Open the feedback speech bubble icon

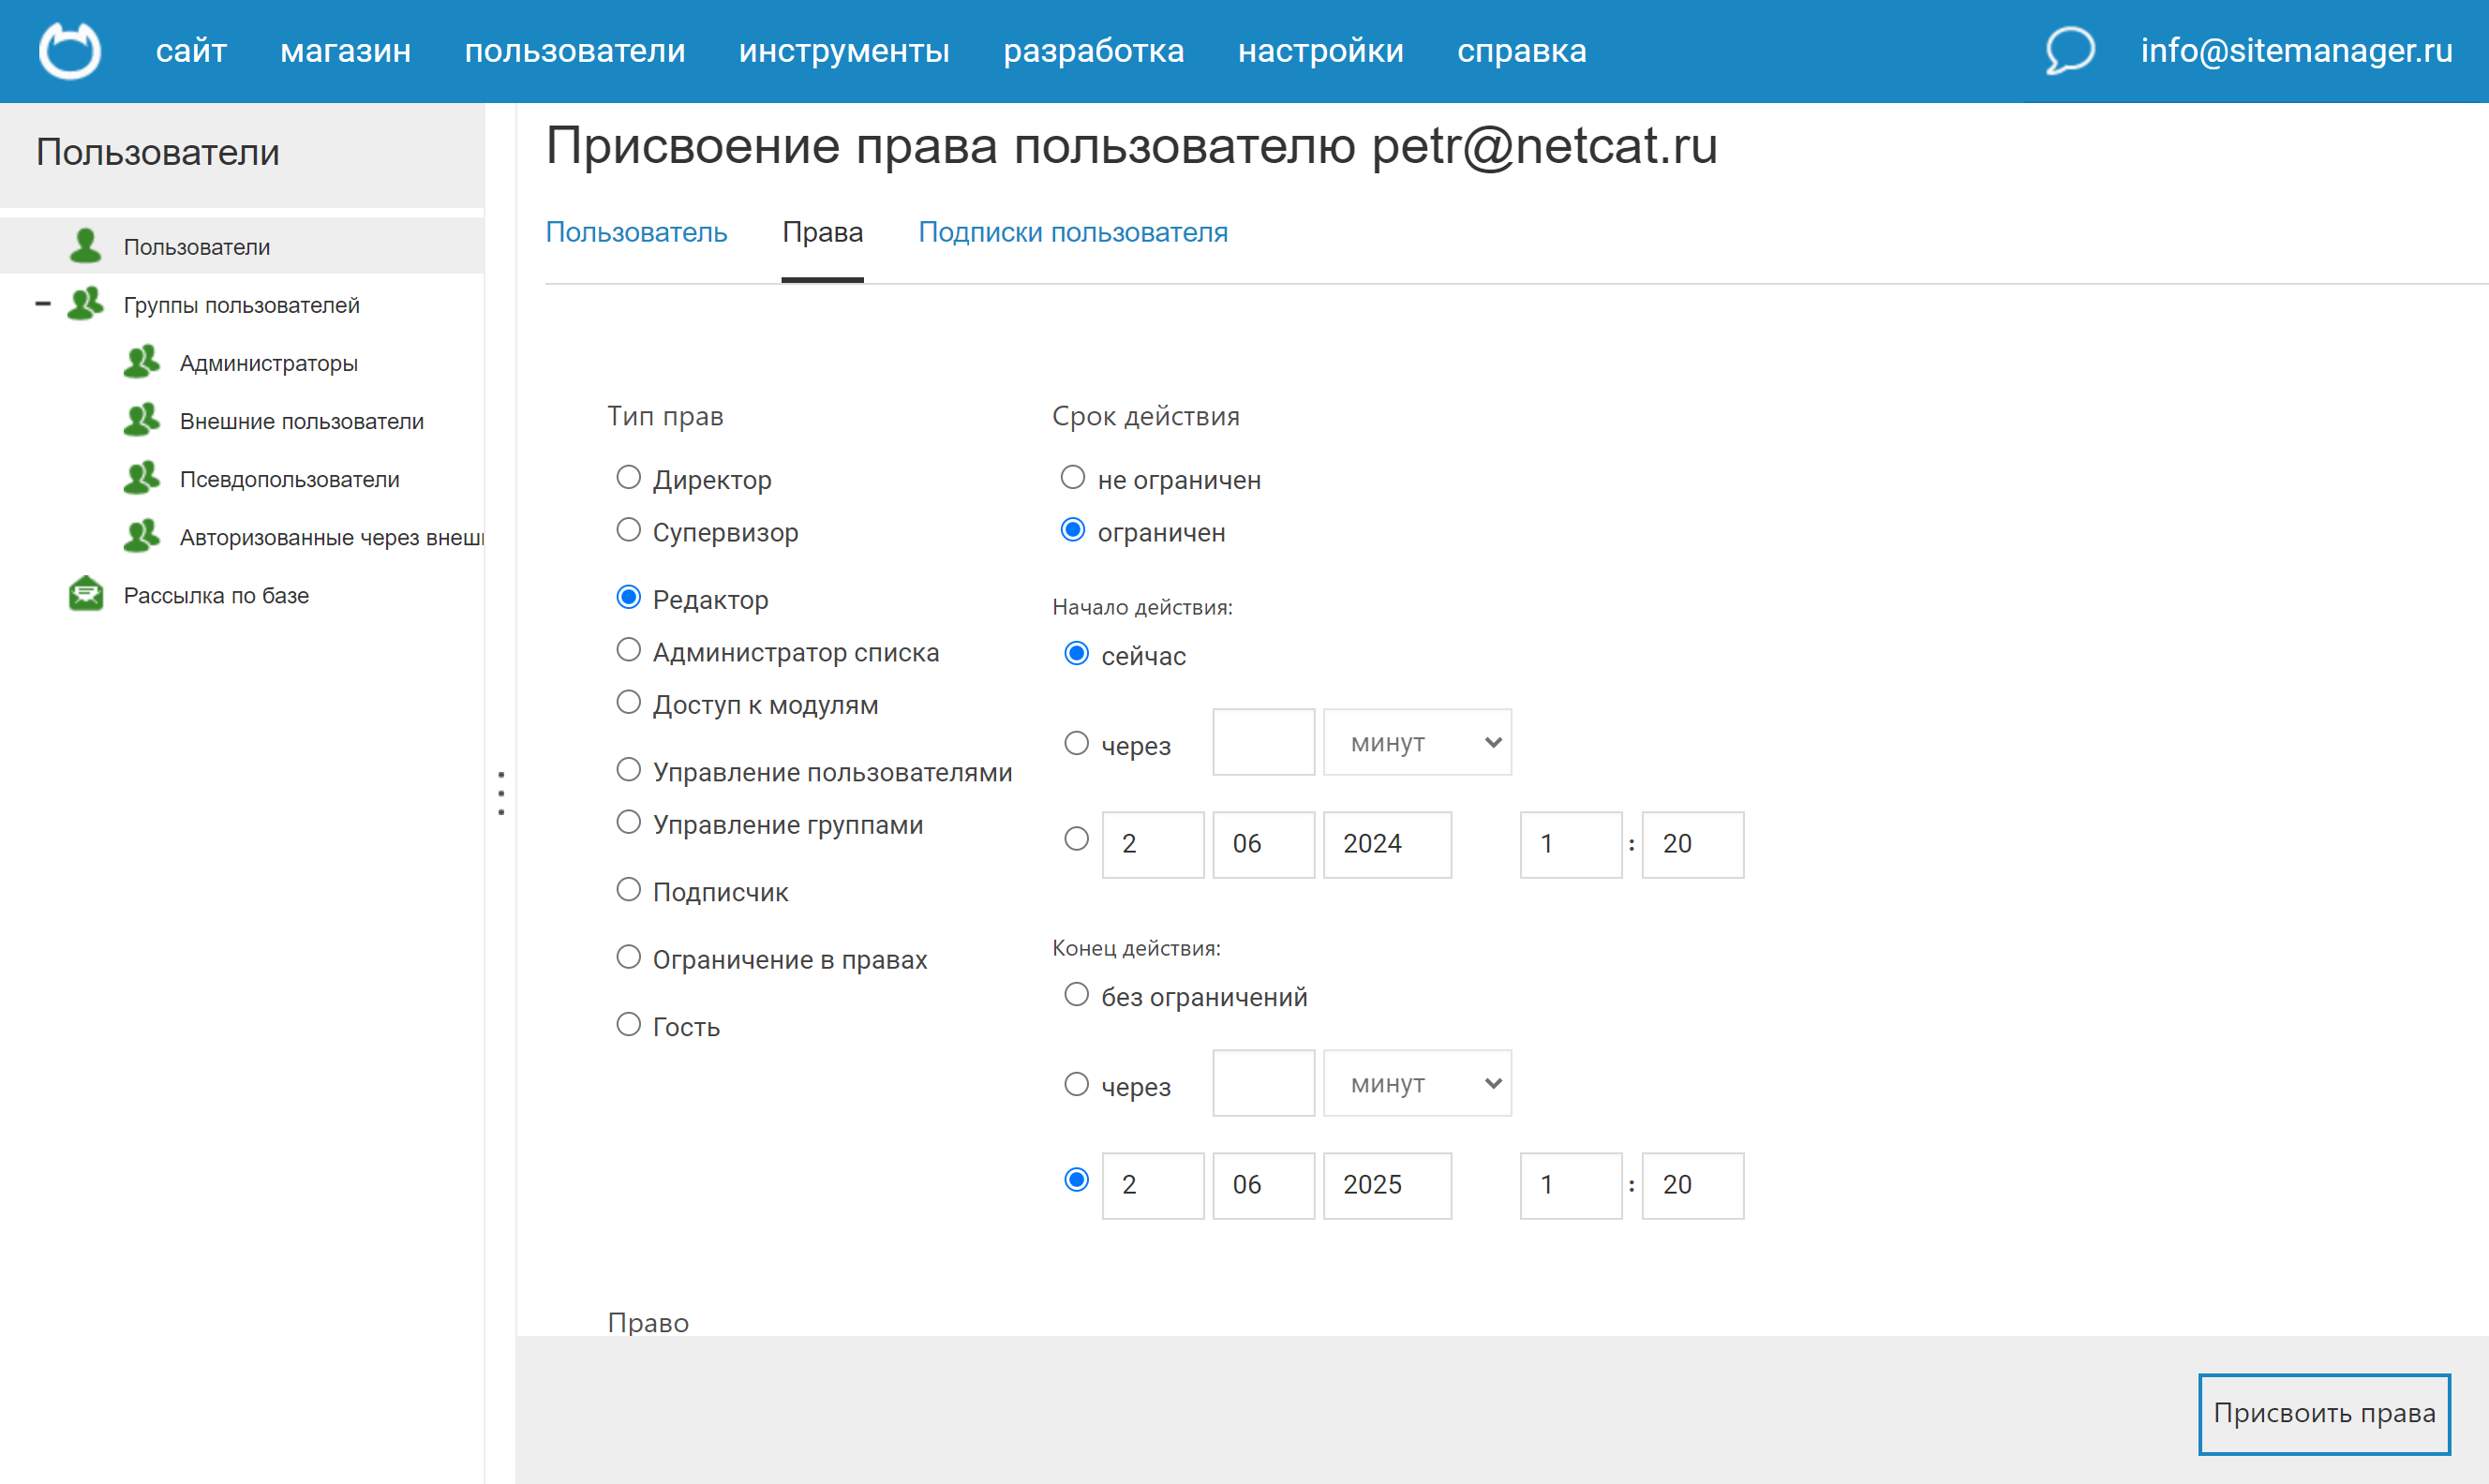2069,50
